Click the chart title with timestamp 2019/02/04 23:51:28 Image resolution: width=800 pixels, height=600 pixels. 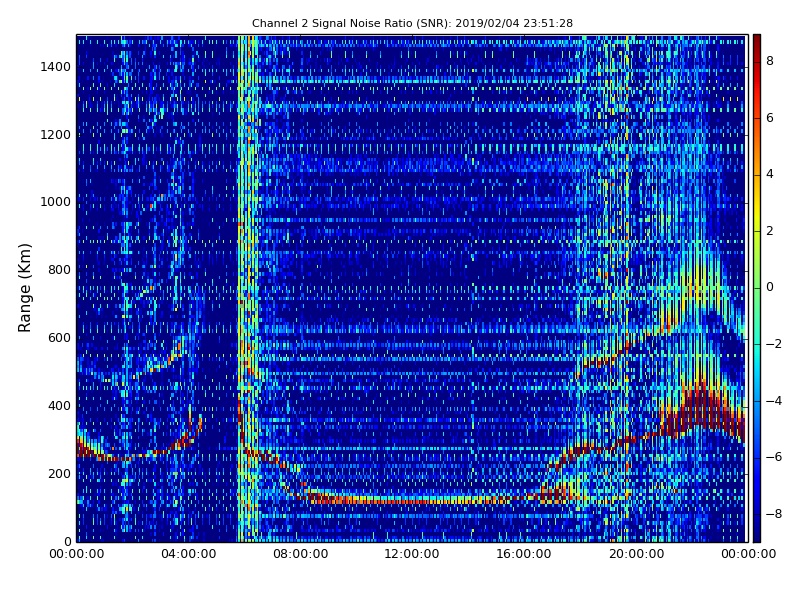point(412,23)
